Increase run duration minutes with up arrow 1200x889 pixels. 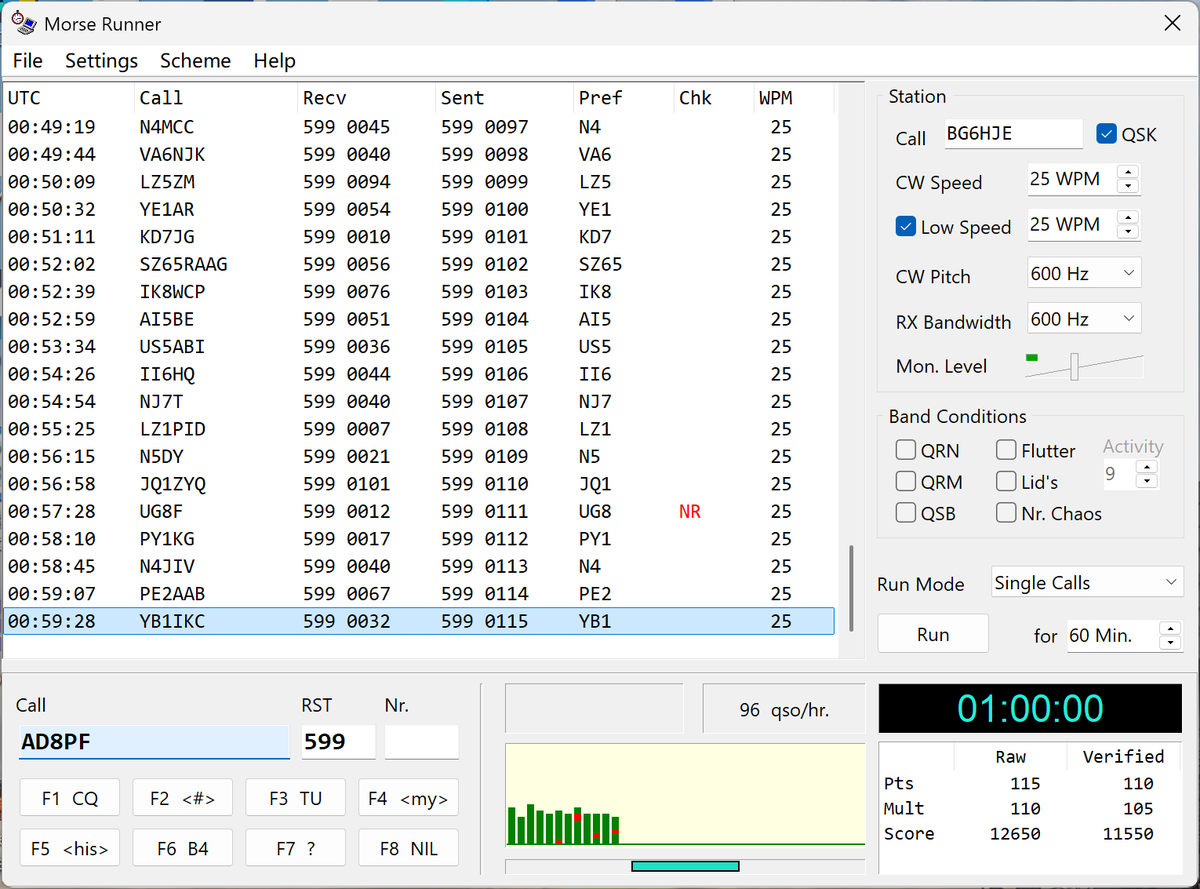point(1170,629)
